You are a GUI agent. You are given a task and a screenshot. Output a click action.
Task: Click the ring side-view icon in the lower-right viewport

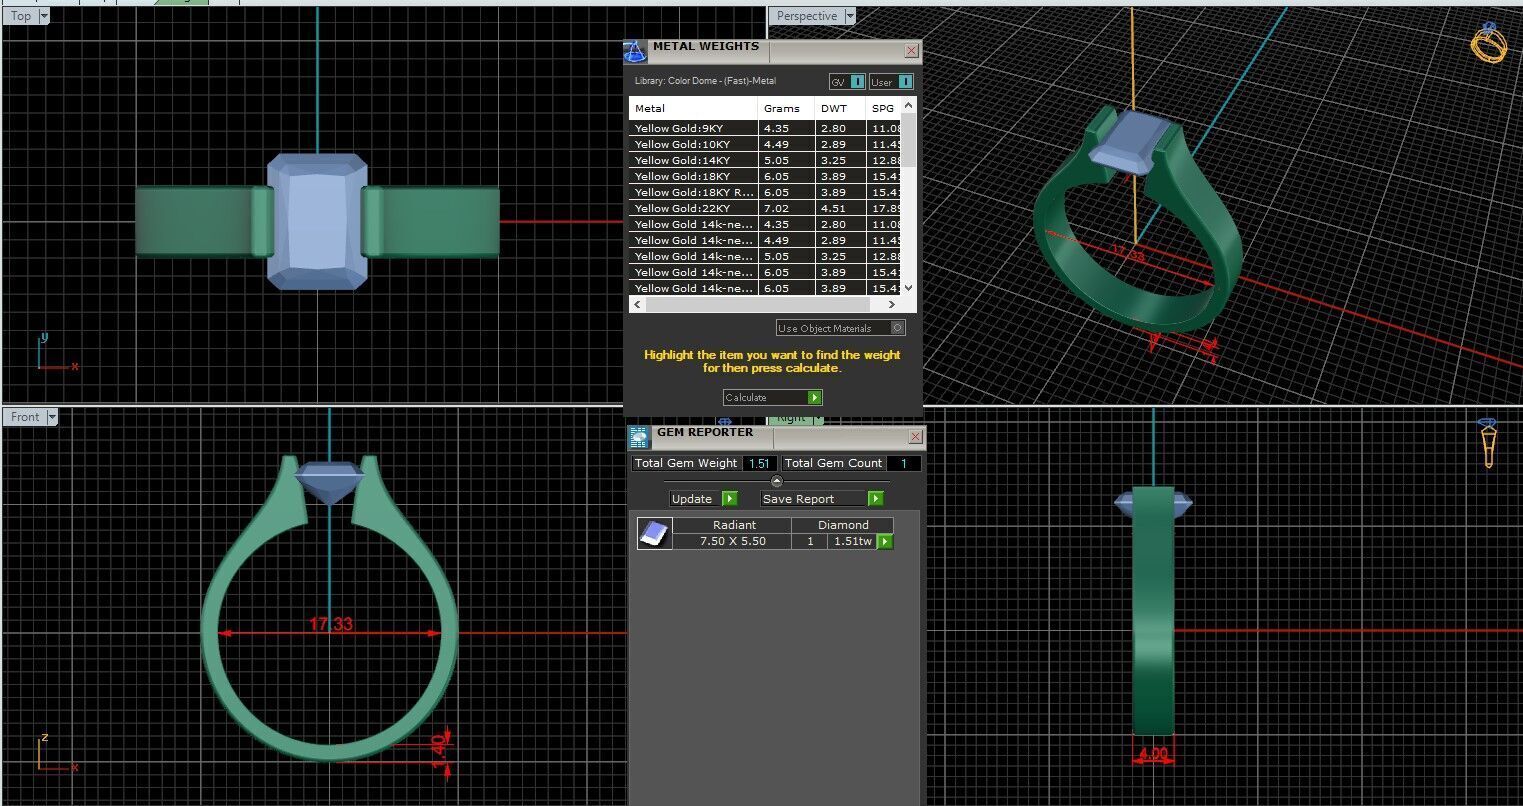coord(1488,442)
